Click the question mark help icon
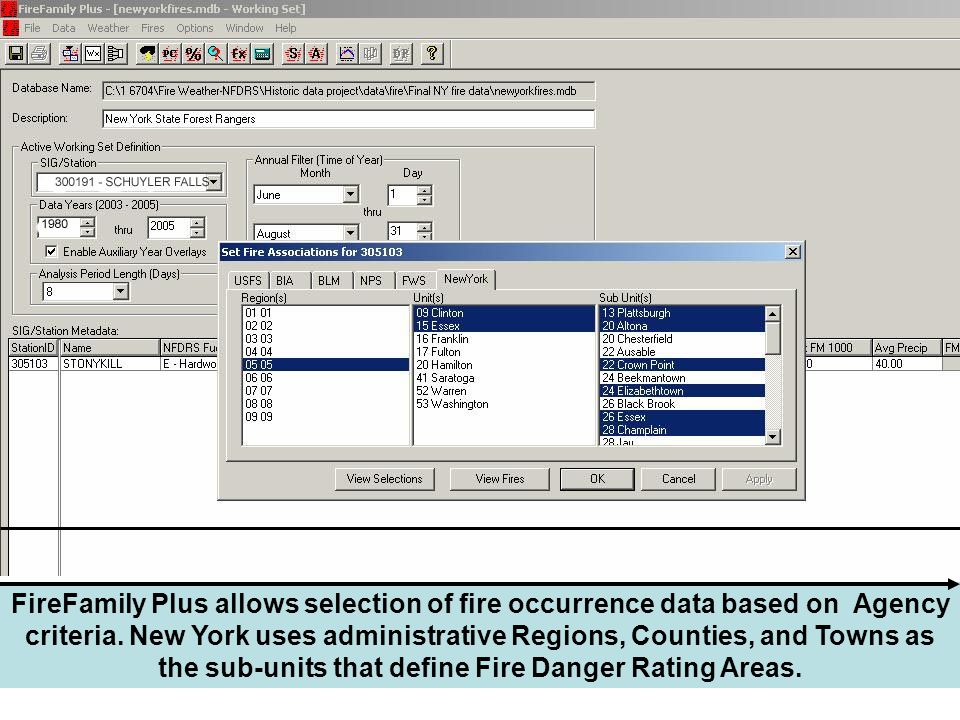This screenshot has width=960, height=720. pos(432,54)
